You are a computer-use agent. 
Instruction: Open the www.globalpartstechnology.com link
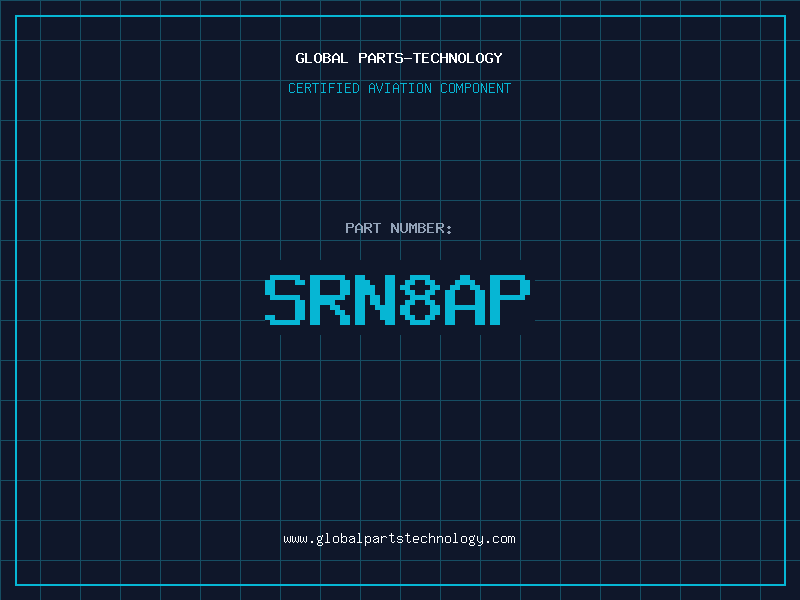(399, 539)
